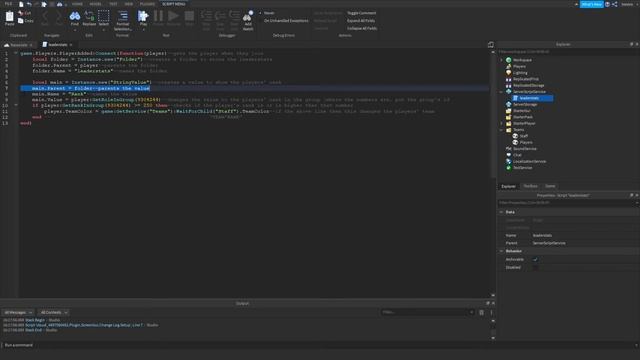Fold the if block at line 10

point(16,105)
